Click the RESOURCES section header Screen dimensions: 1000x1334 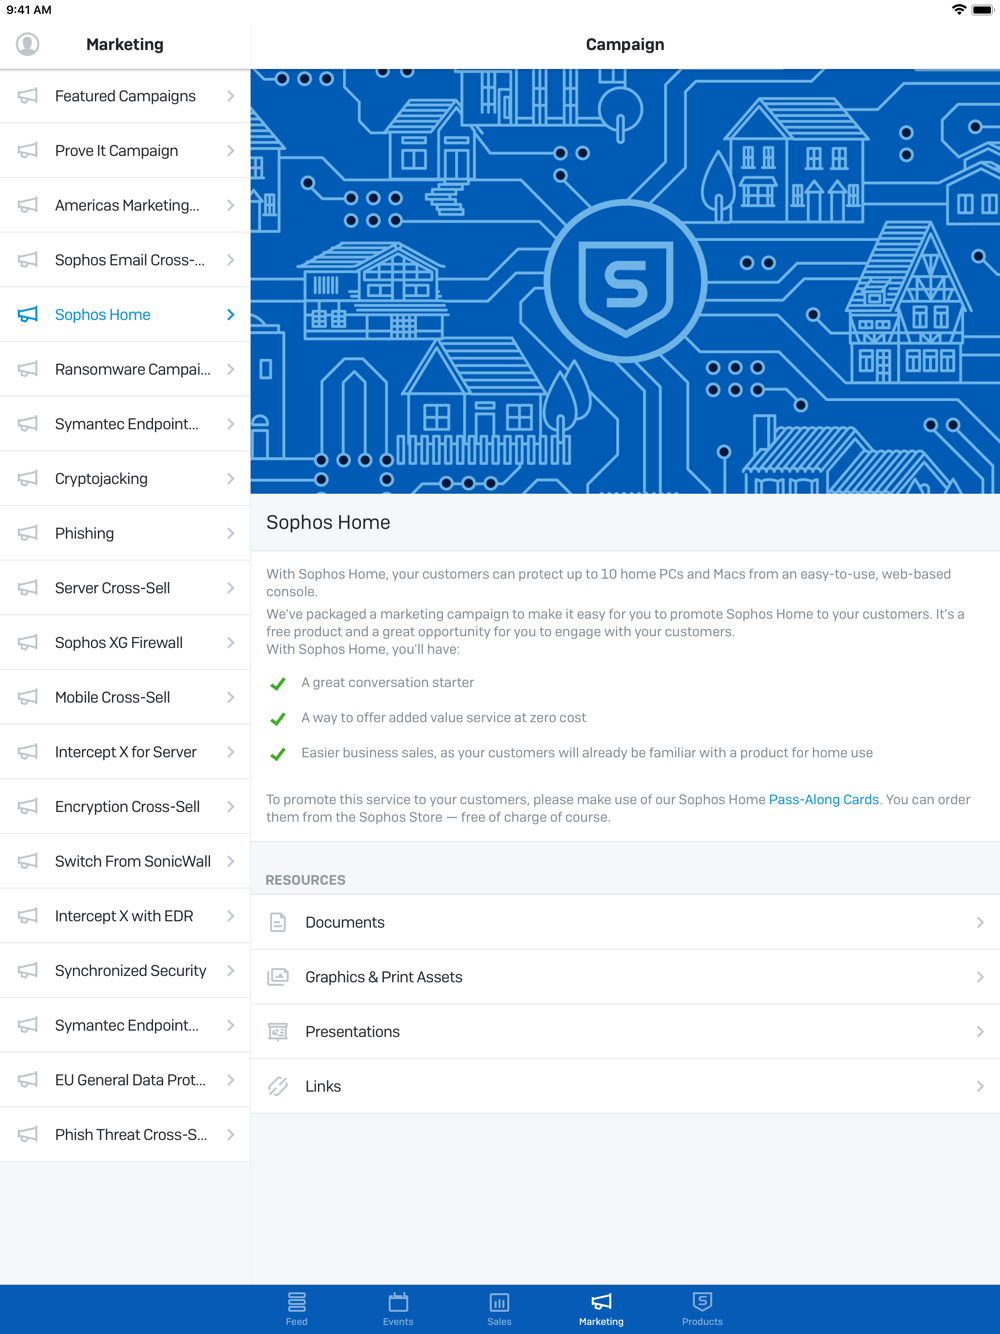point(306,880)
